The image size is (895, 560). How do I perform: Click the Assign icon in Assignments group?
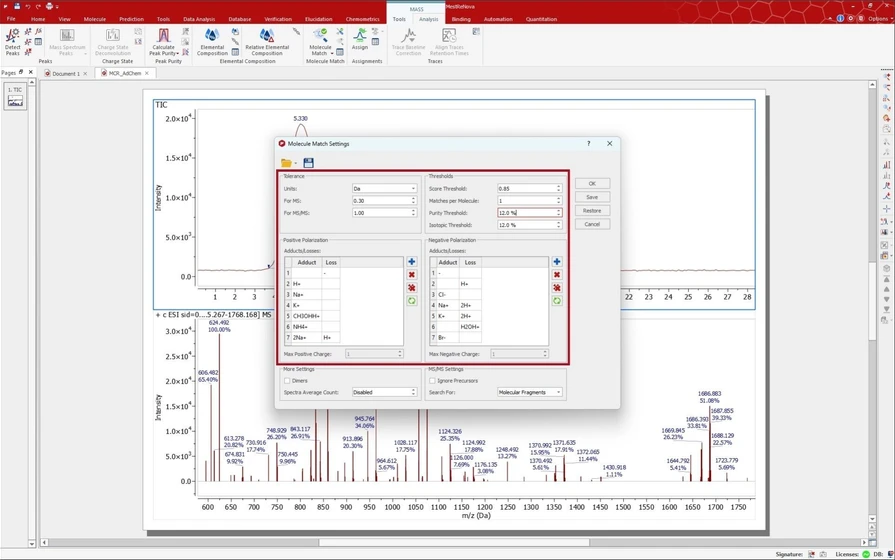(360, 39)
